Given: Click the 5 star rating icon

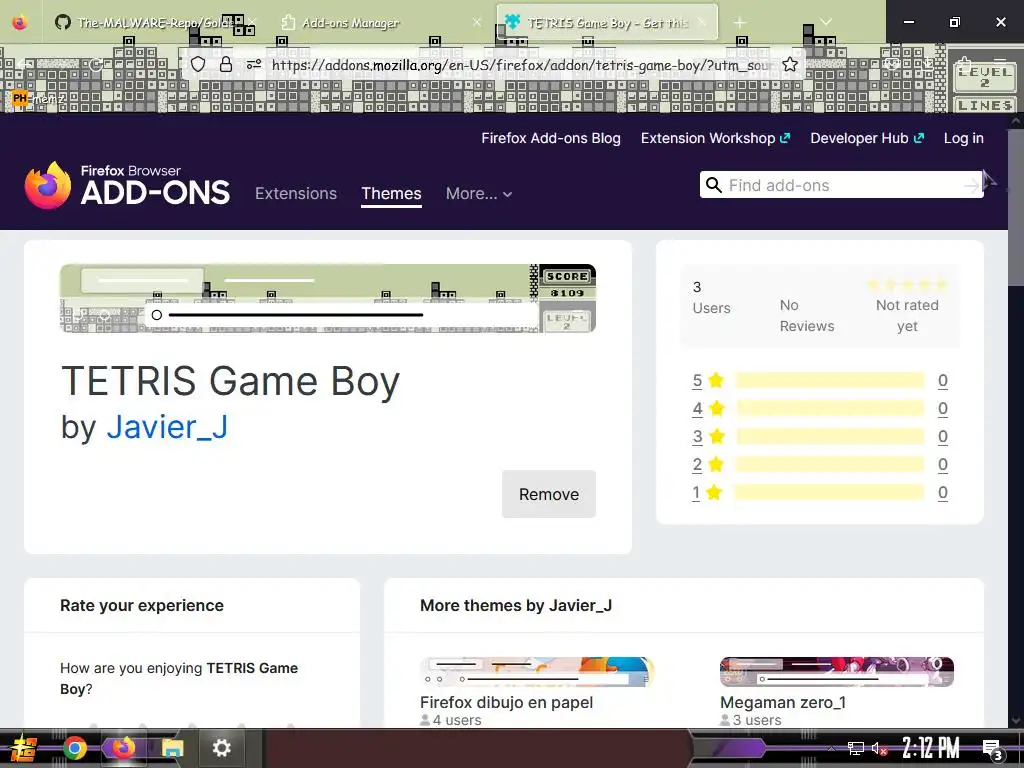Looking at the screenshot, I should point(716,380).
